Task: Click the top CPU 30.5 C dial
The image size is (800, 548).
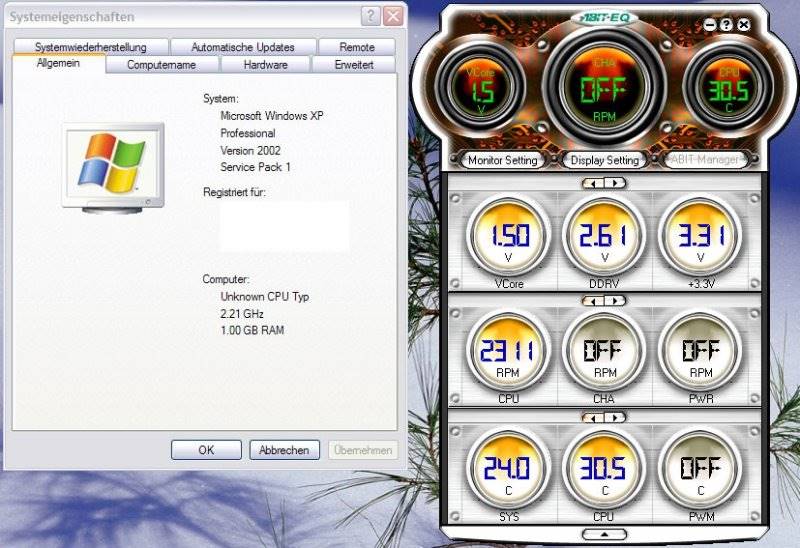Action: [728, 90]
